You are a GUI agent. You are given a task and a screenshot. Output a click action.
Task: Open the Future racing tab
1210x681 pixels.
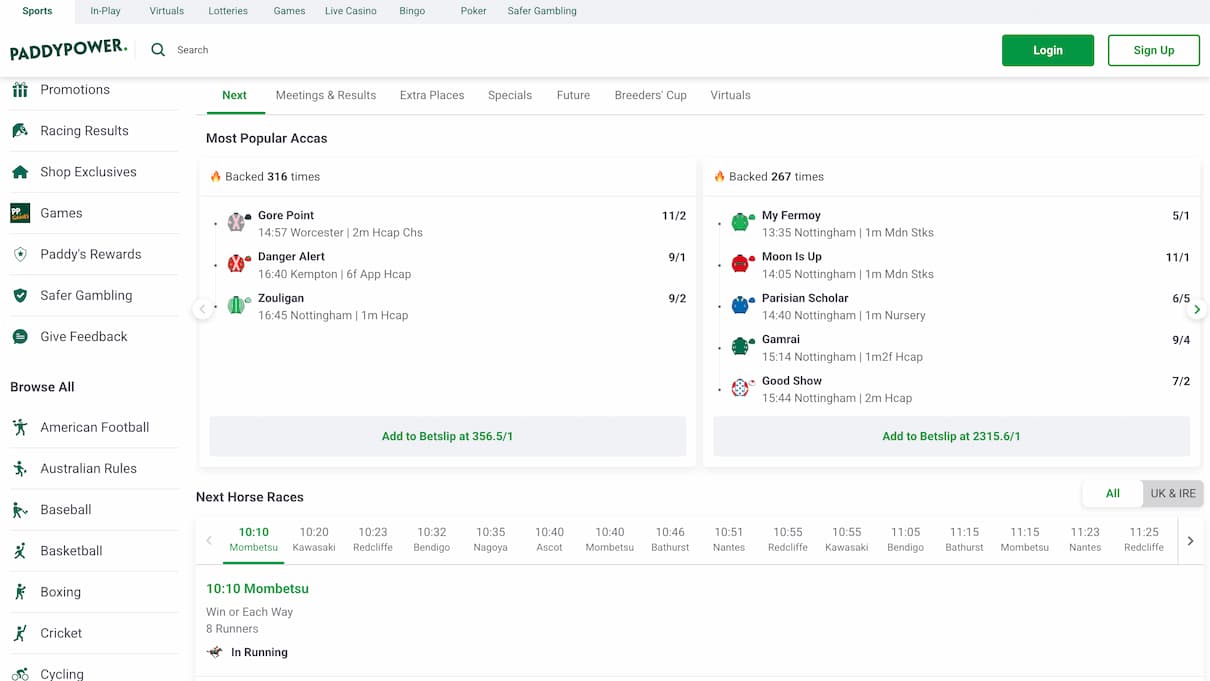coord(573,95)
